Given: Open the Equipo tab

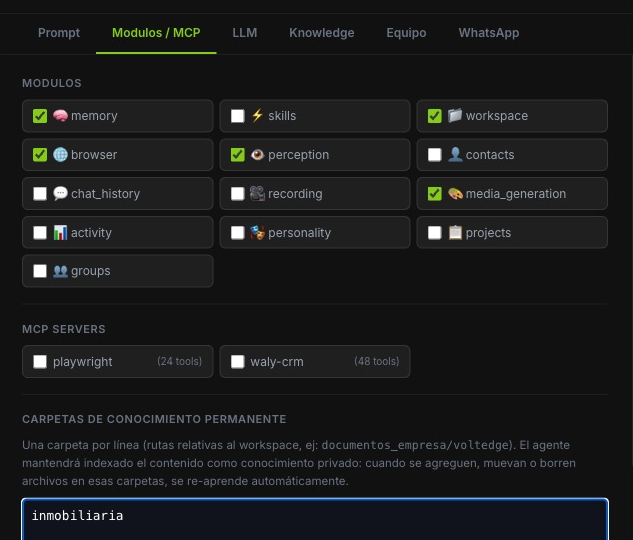Looking at the screenshot, I should tap(406, 33).
